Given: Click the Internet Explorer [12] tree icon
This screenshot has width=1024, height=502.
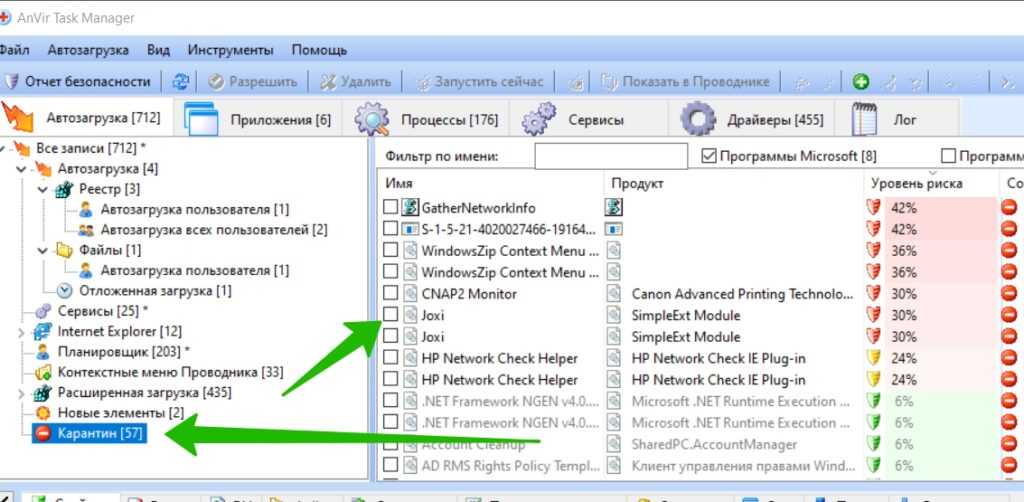Looking at the screenshot, I should (x=43, y=332).
